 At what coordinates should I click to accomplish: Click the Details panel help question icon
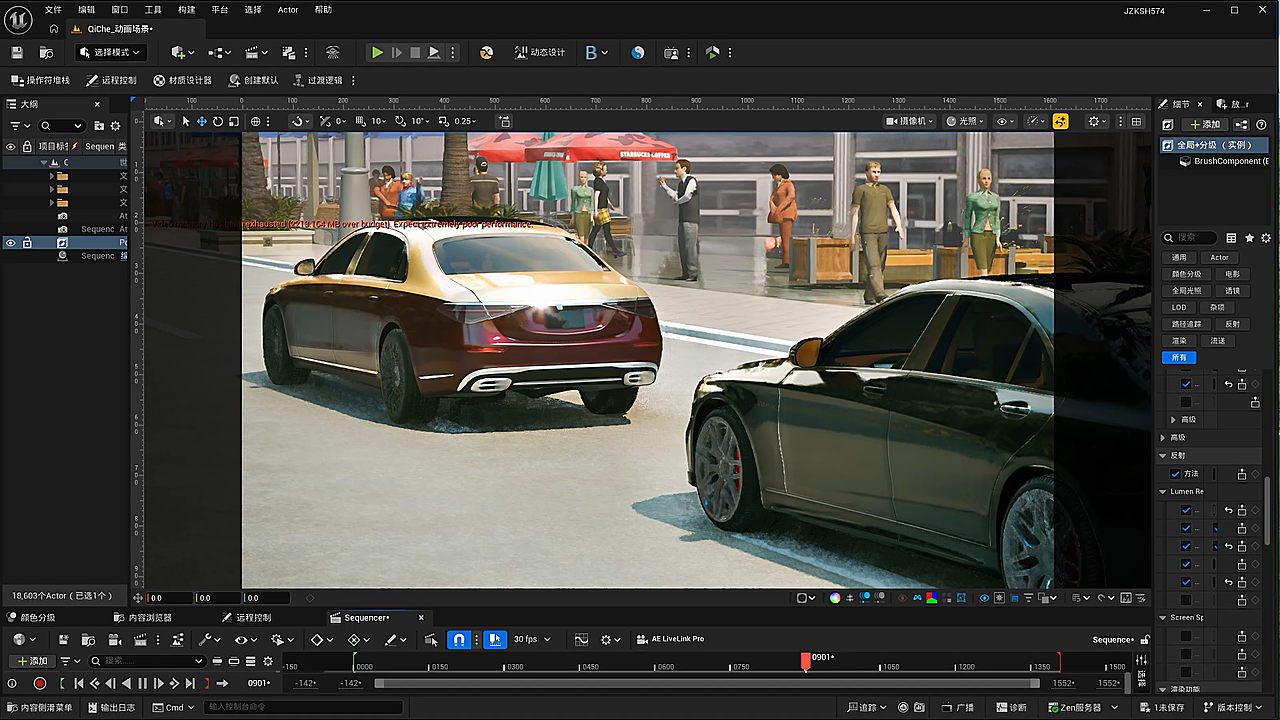[x=1259, y=124]
